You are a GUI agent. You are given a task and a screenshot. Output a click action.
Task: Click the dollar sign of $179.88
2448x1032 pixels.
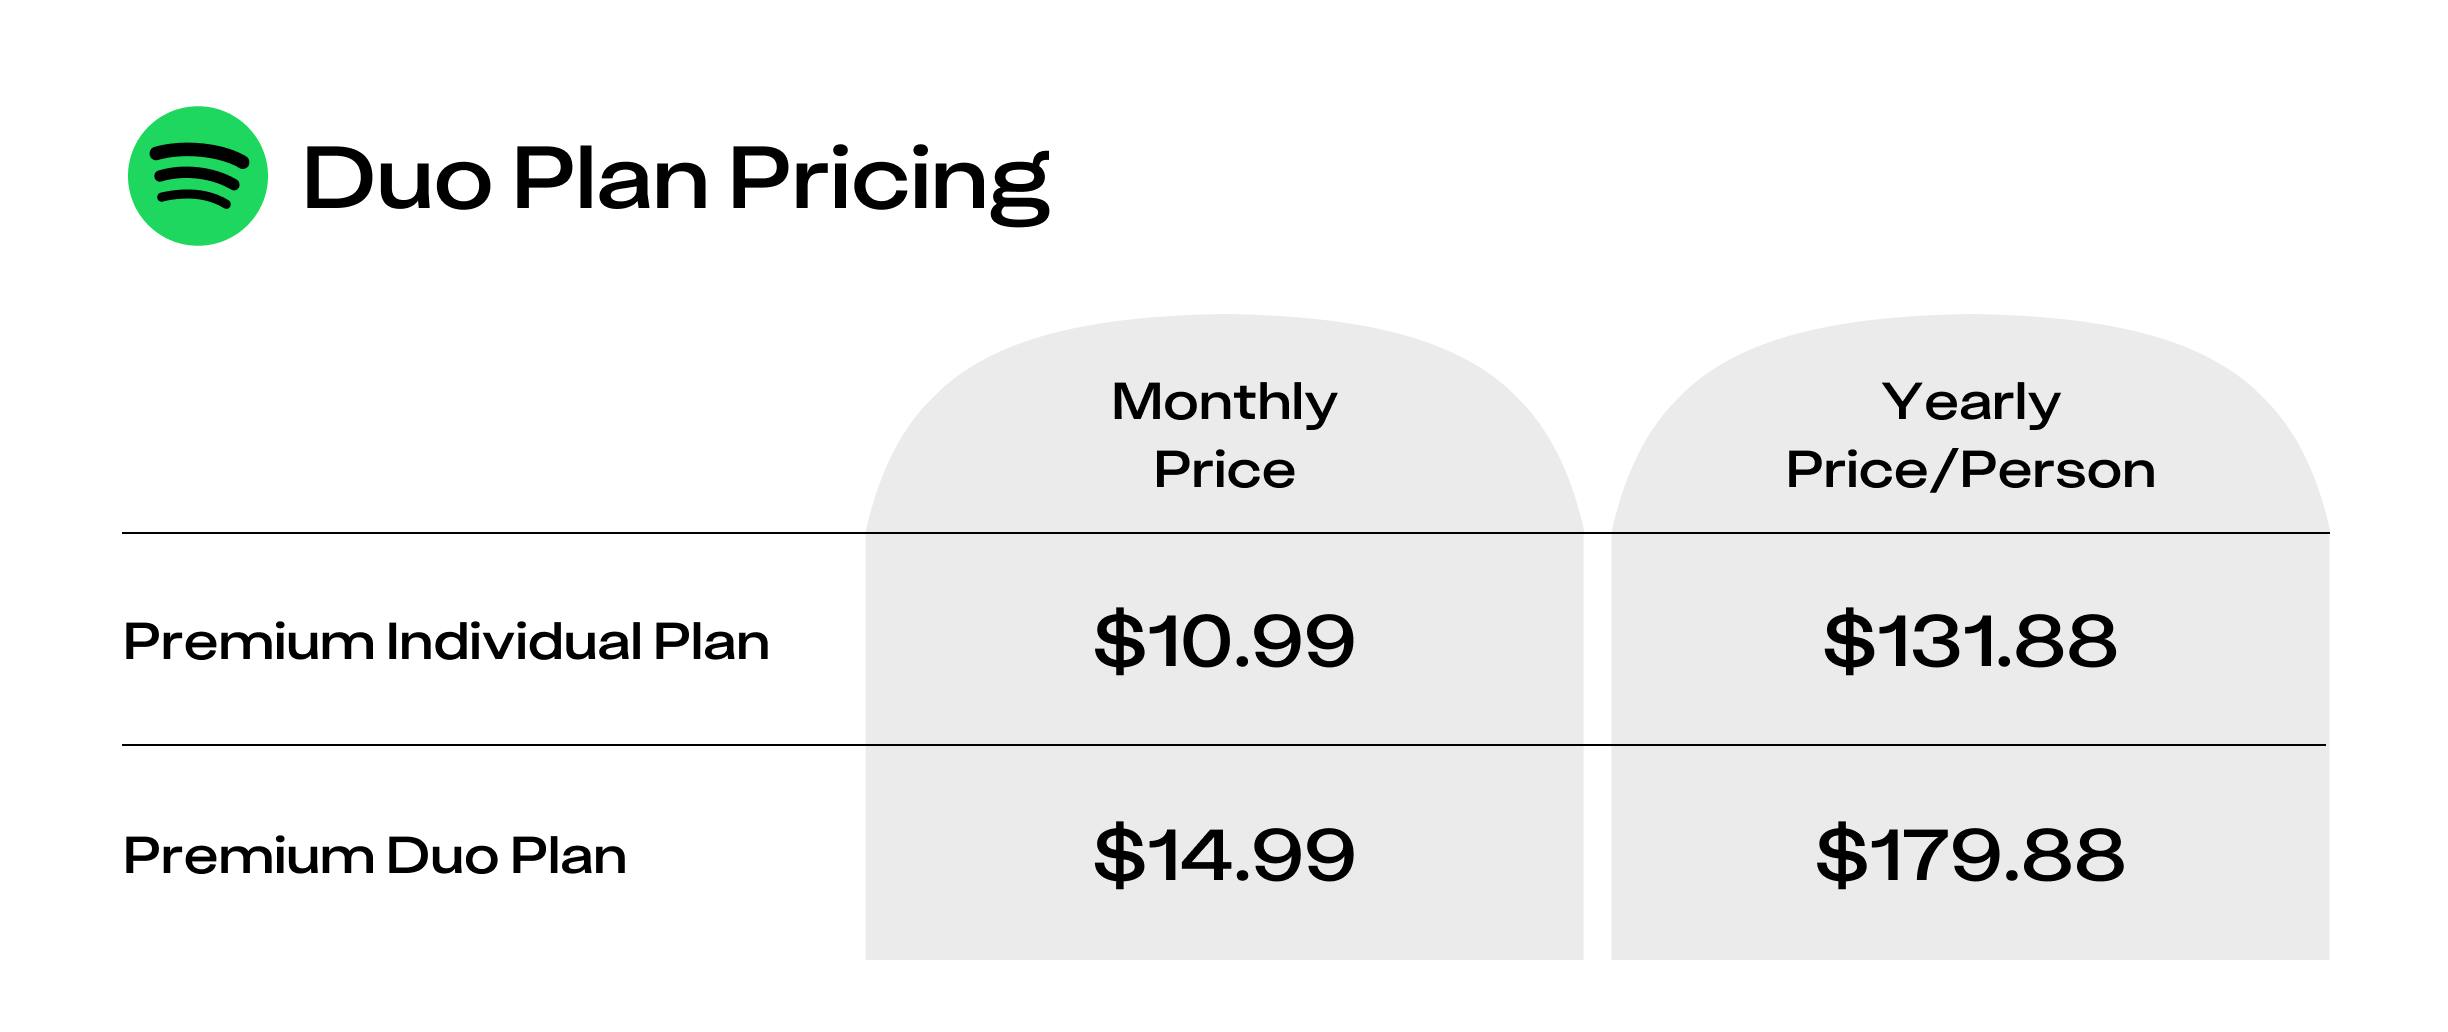pyautogui.click(x=1841, y=855)
